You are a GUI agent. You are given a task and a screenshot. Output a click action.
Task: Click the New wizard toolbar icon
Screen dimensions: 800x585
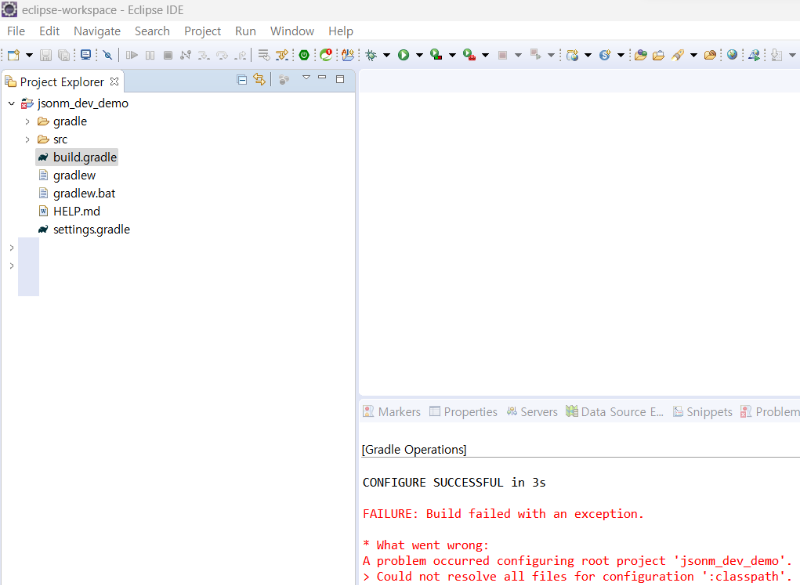(x=14, y=55)
